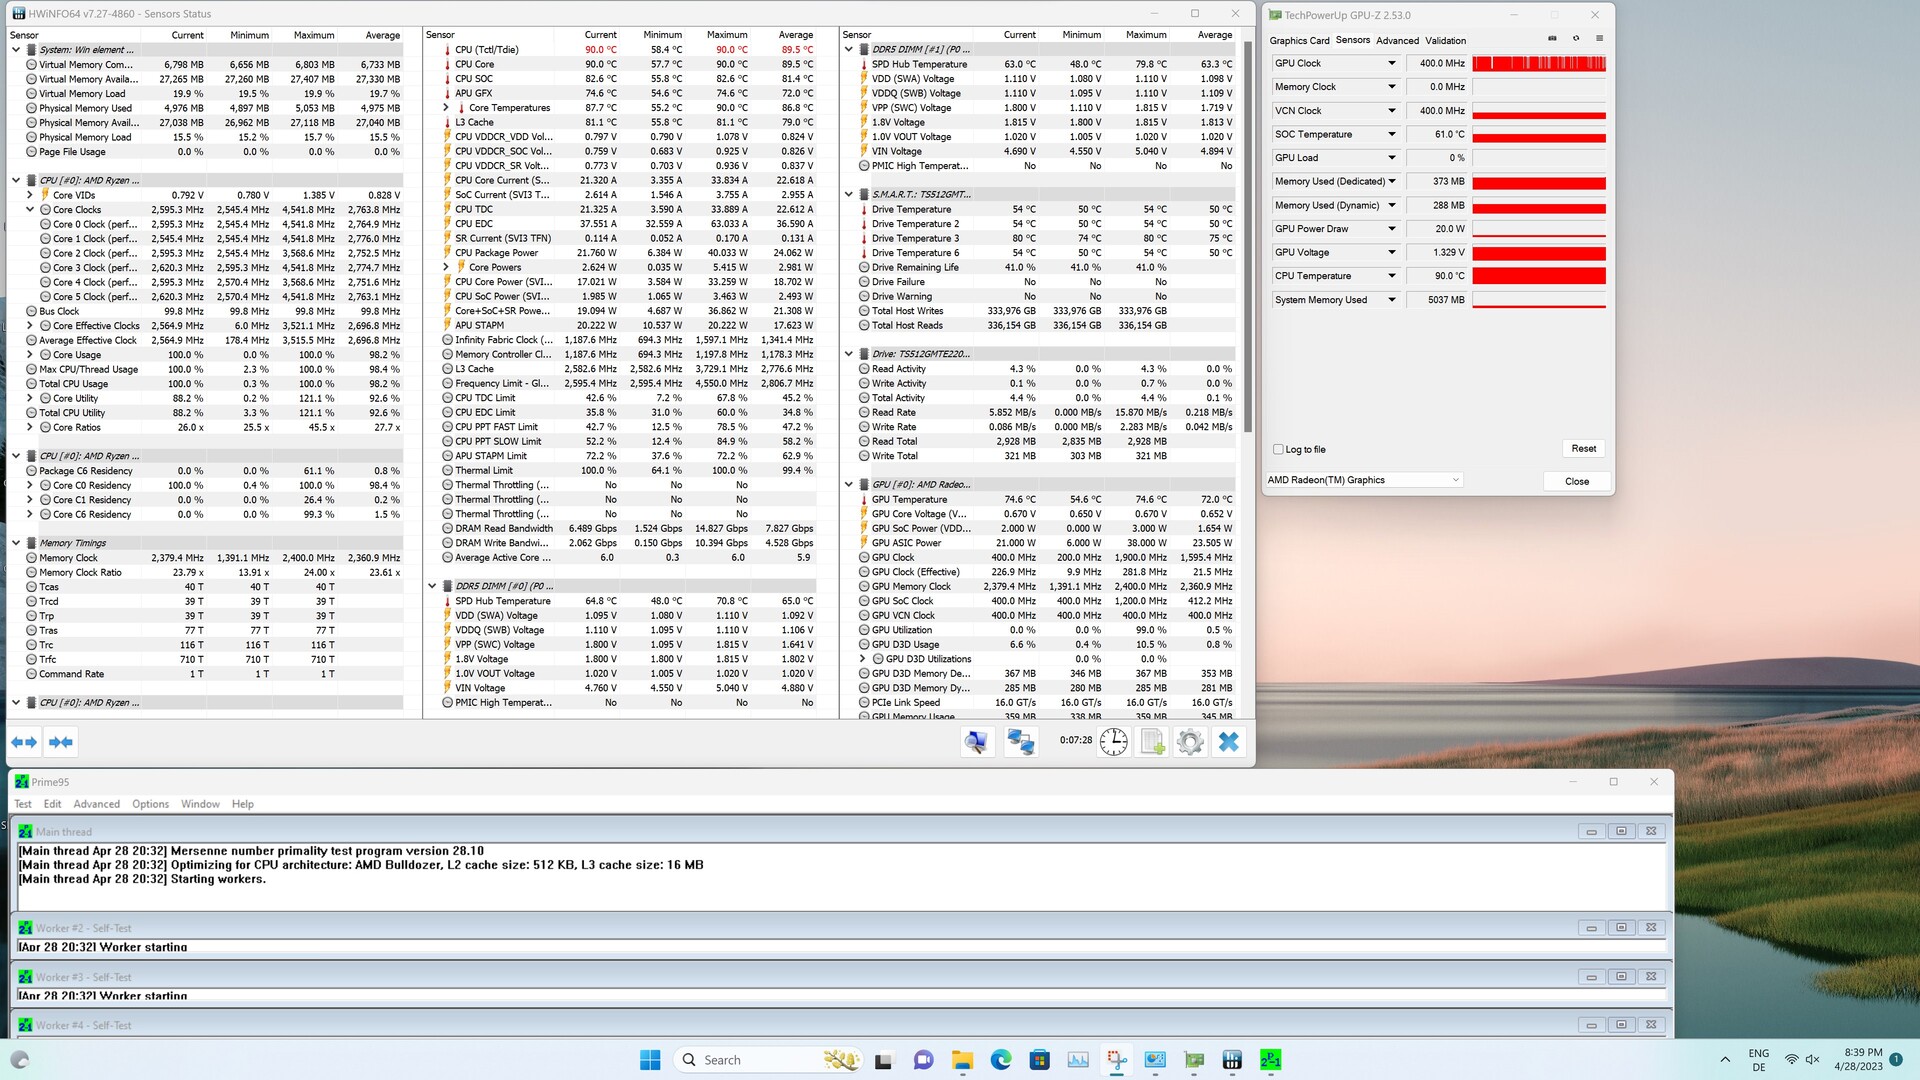Open the AMD Radeon(TM) Graphics device dropdown
Image resolution: width=1920 pixels, height=1080 pixels.
pyautogui.click(x=1364, y=480)
